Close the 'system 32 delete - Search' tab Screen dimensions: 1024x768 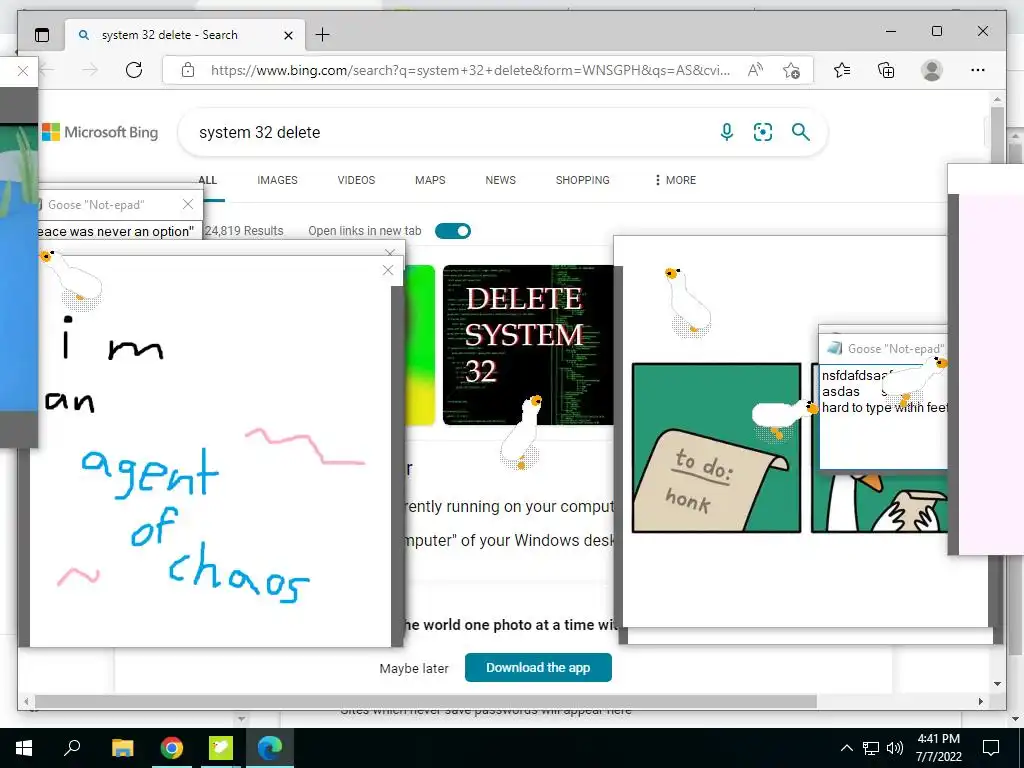tap(288, 35)
